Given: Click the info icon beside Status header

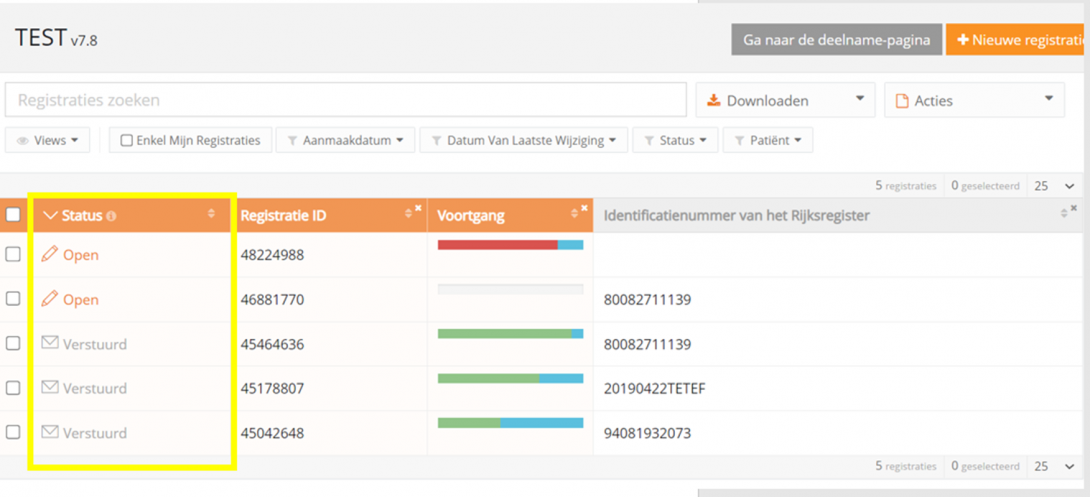Looking at the screenshot, I should 111,216.
